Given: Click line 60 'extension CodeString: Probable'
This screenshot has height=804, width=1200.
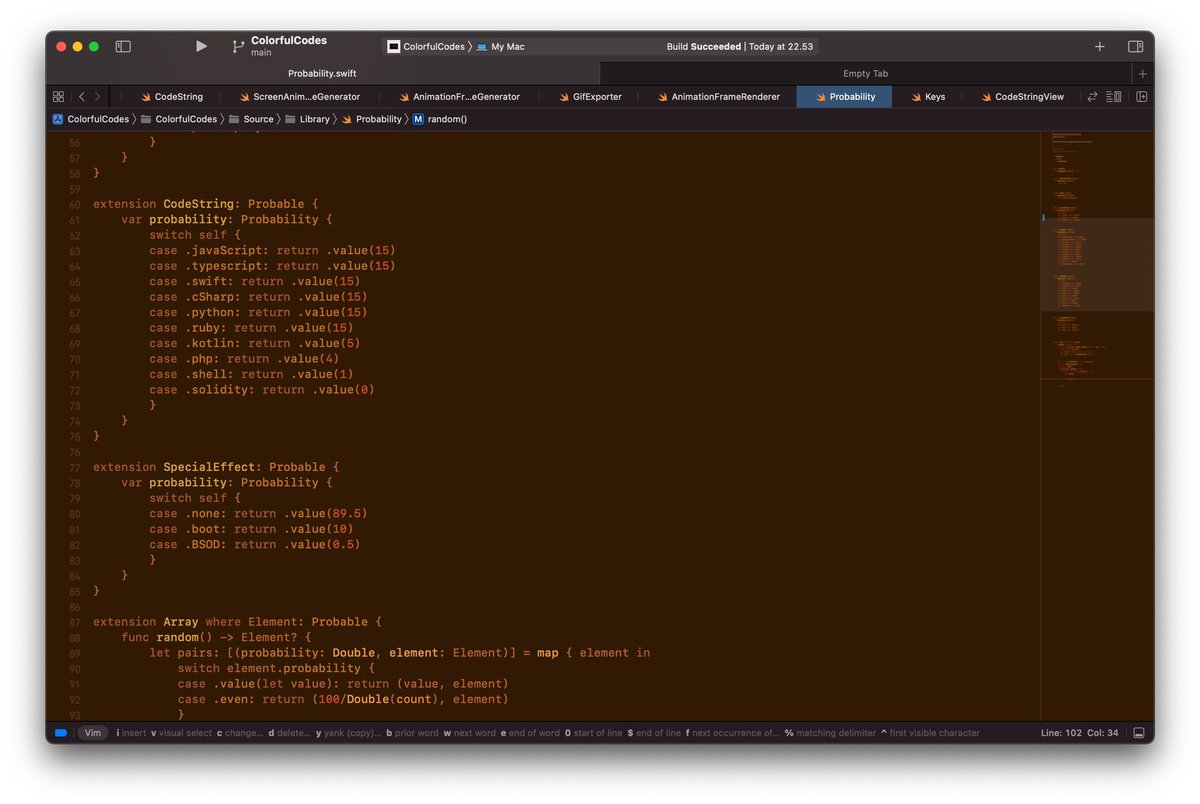Looking at the screenshot, I should coord(205,204).
